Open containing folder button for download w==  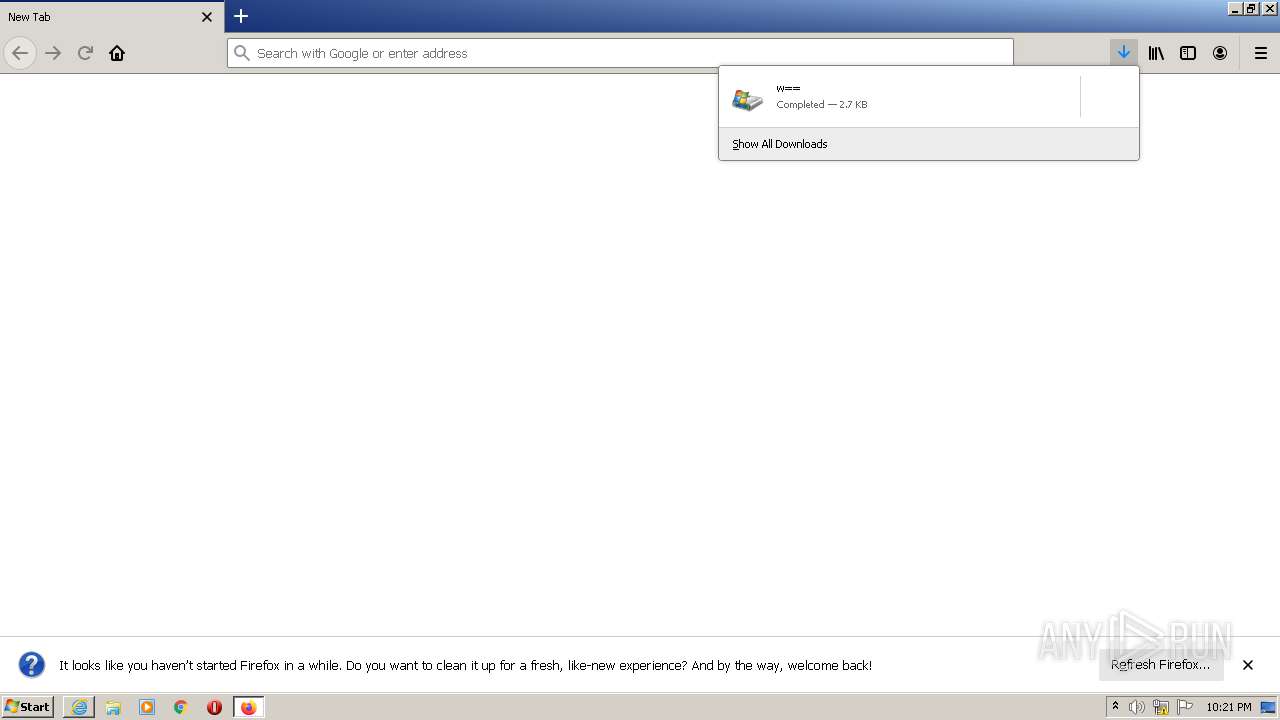pyautogui.click(x=1109, y=97)
